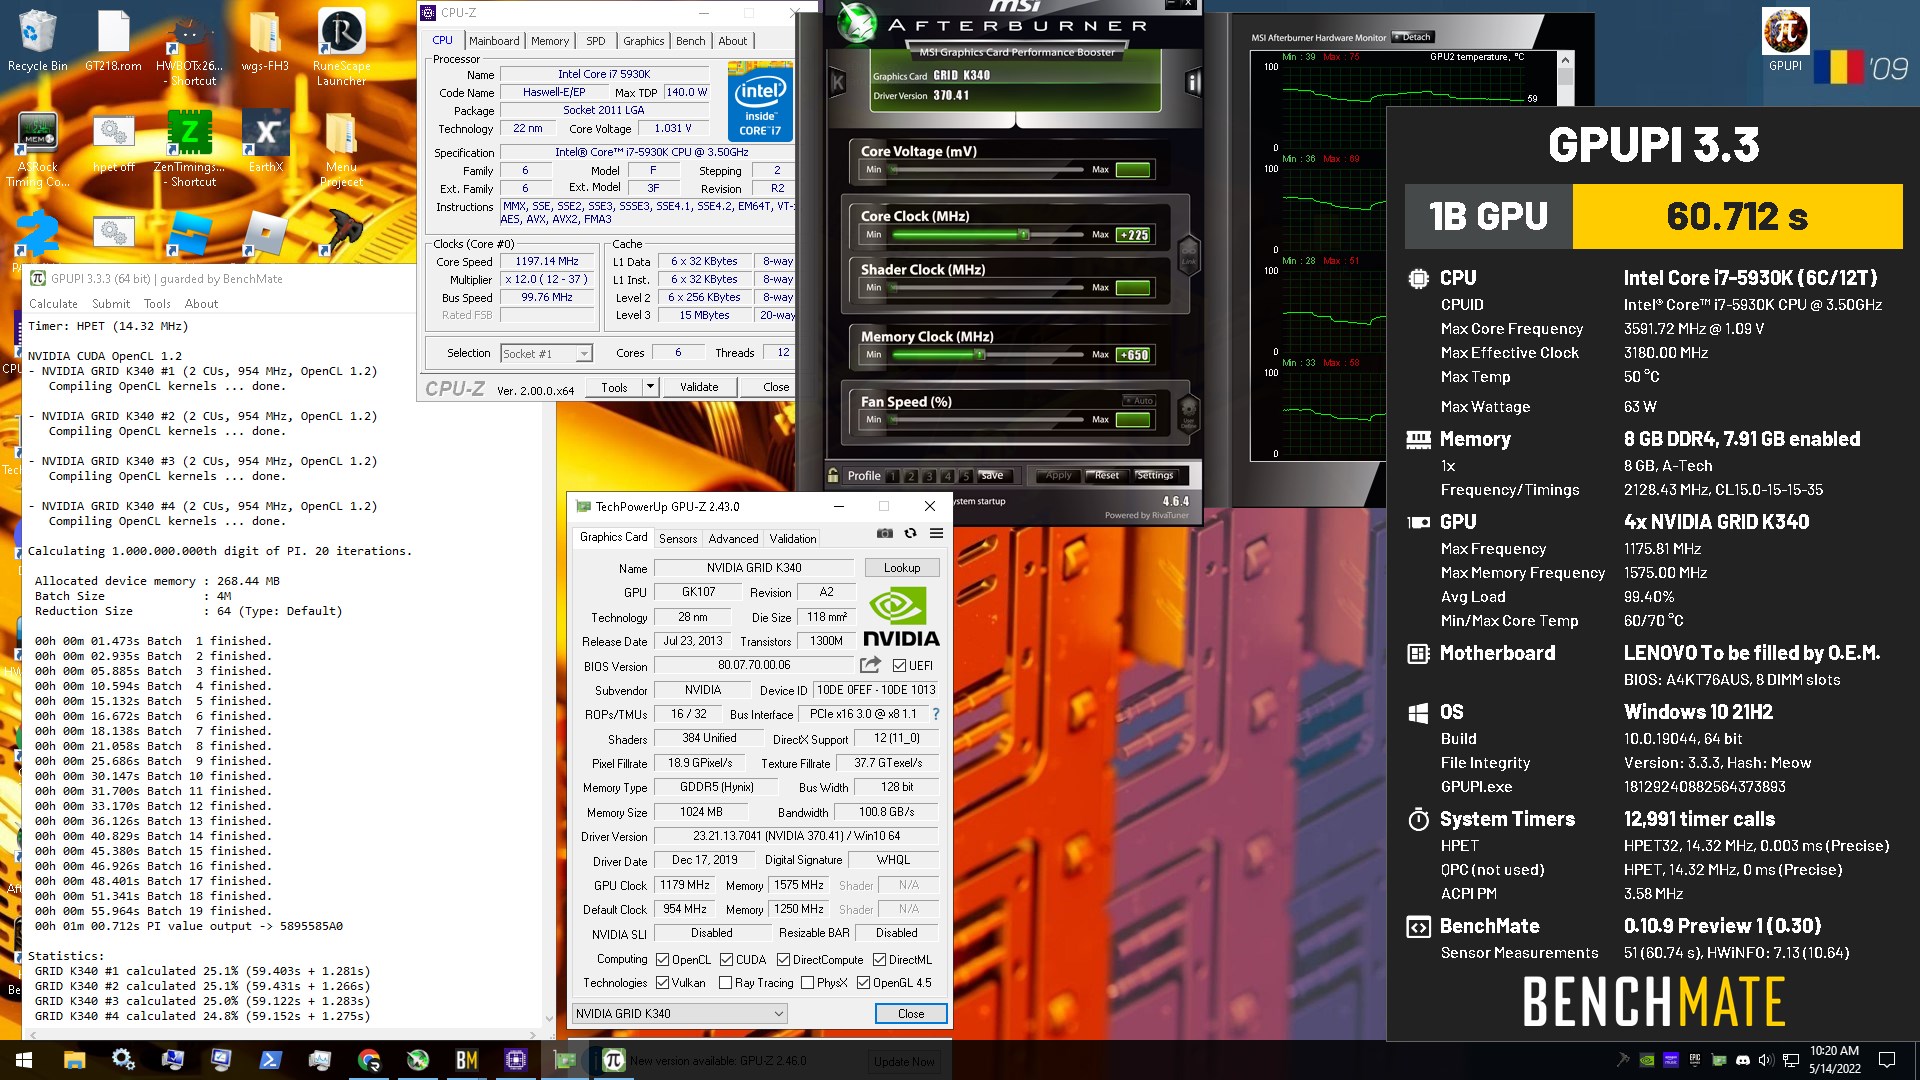Open the NVIDIA GRID K340 GPU selector dropdown
This screenshot has width=1920, height=1080.
click(680, 1013)
